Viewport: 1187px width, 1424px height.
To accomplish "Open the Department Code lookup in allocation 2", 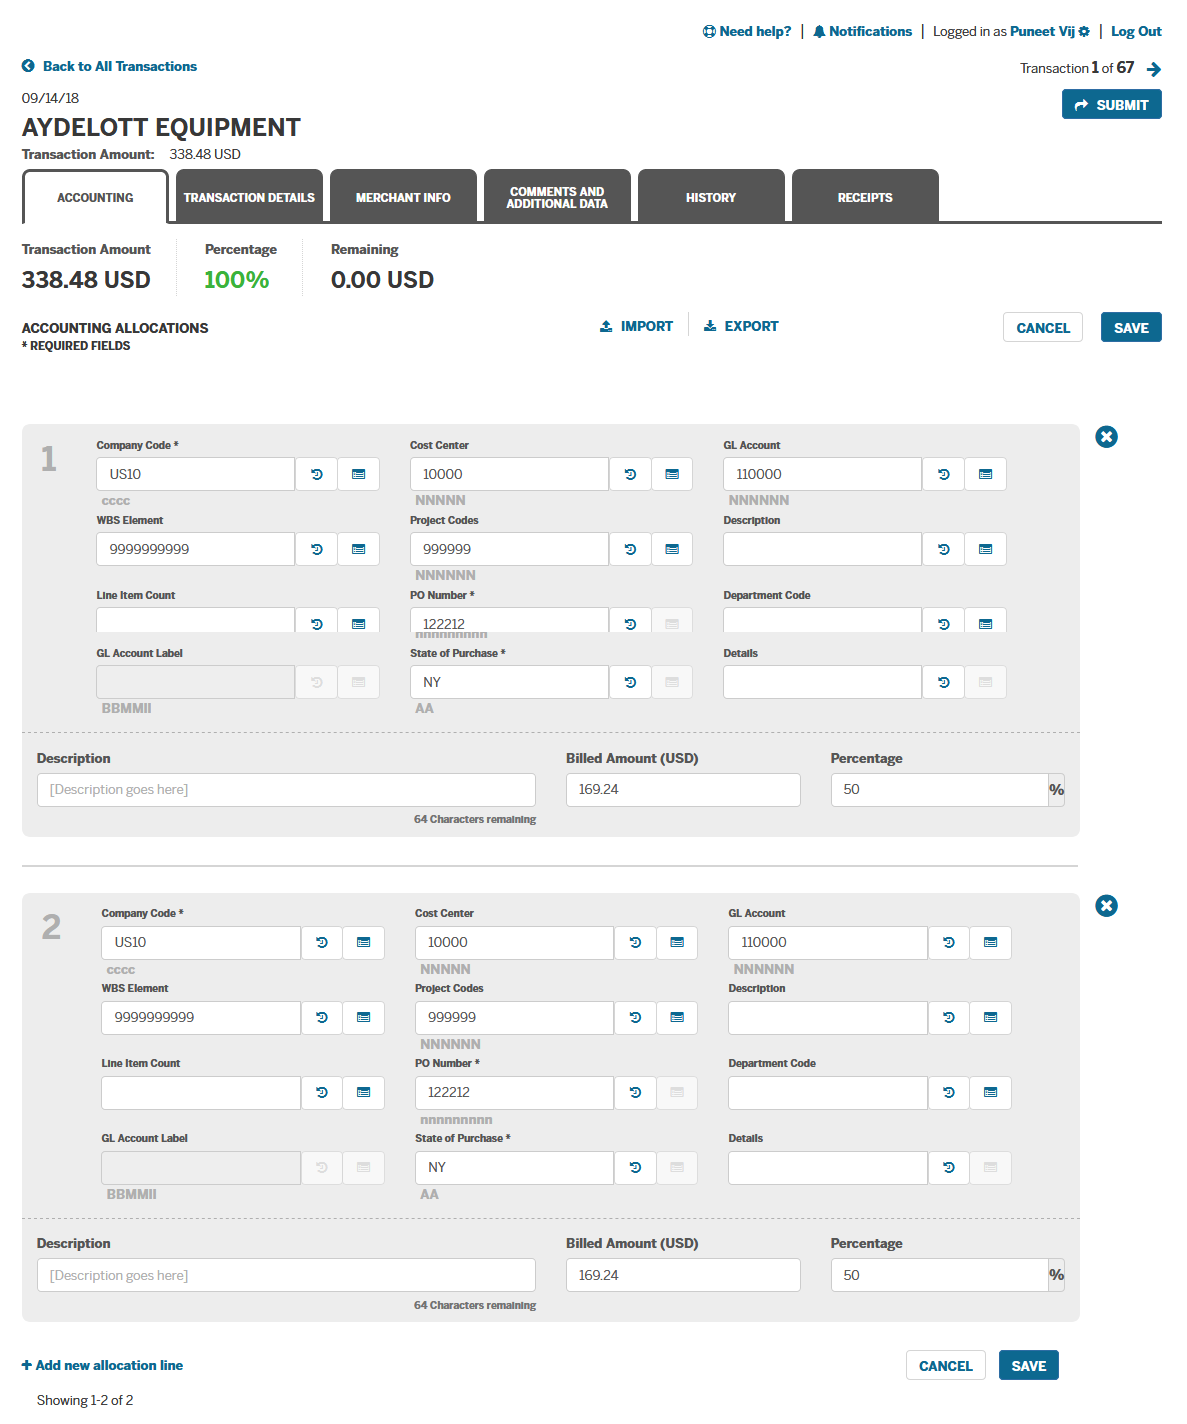I will 990,1092.
